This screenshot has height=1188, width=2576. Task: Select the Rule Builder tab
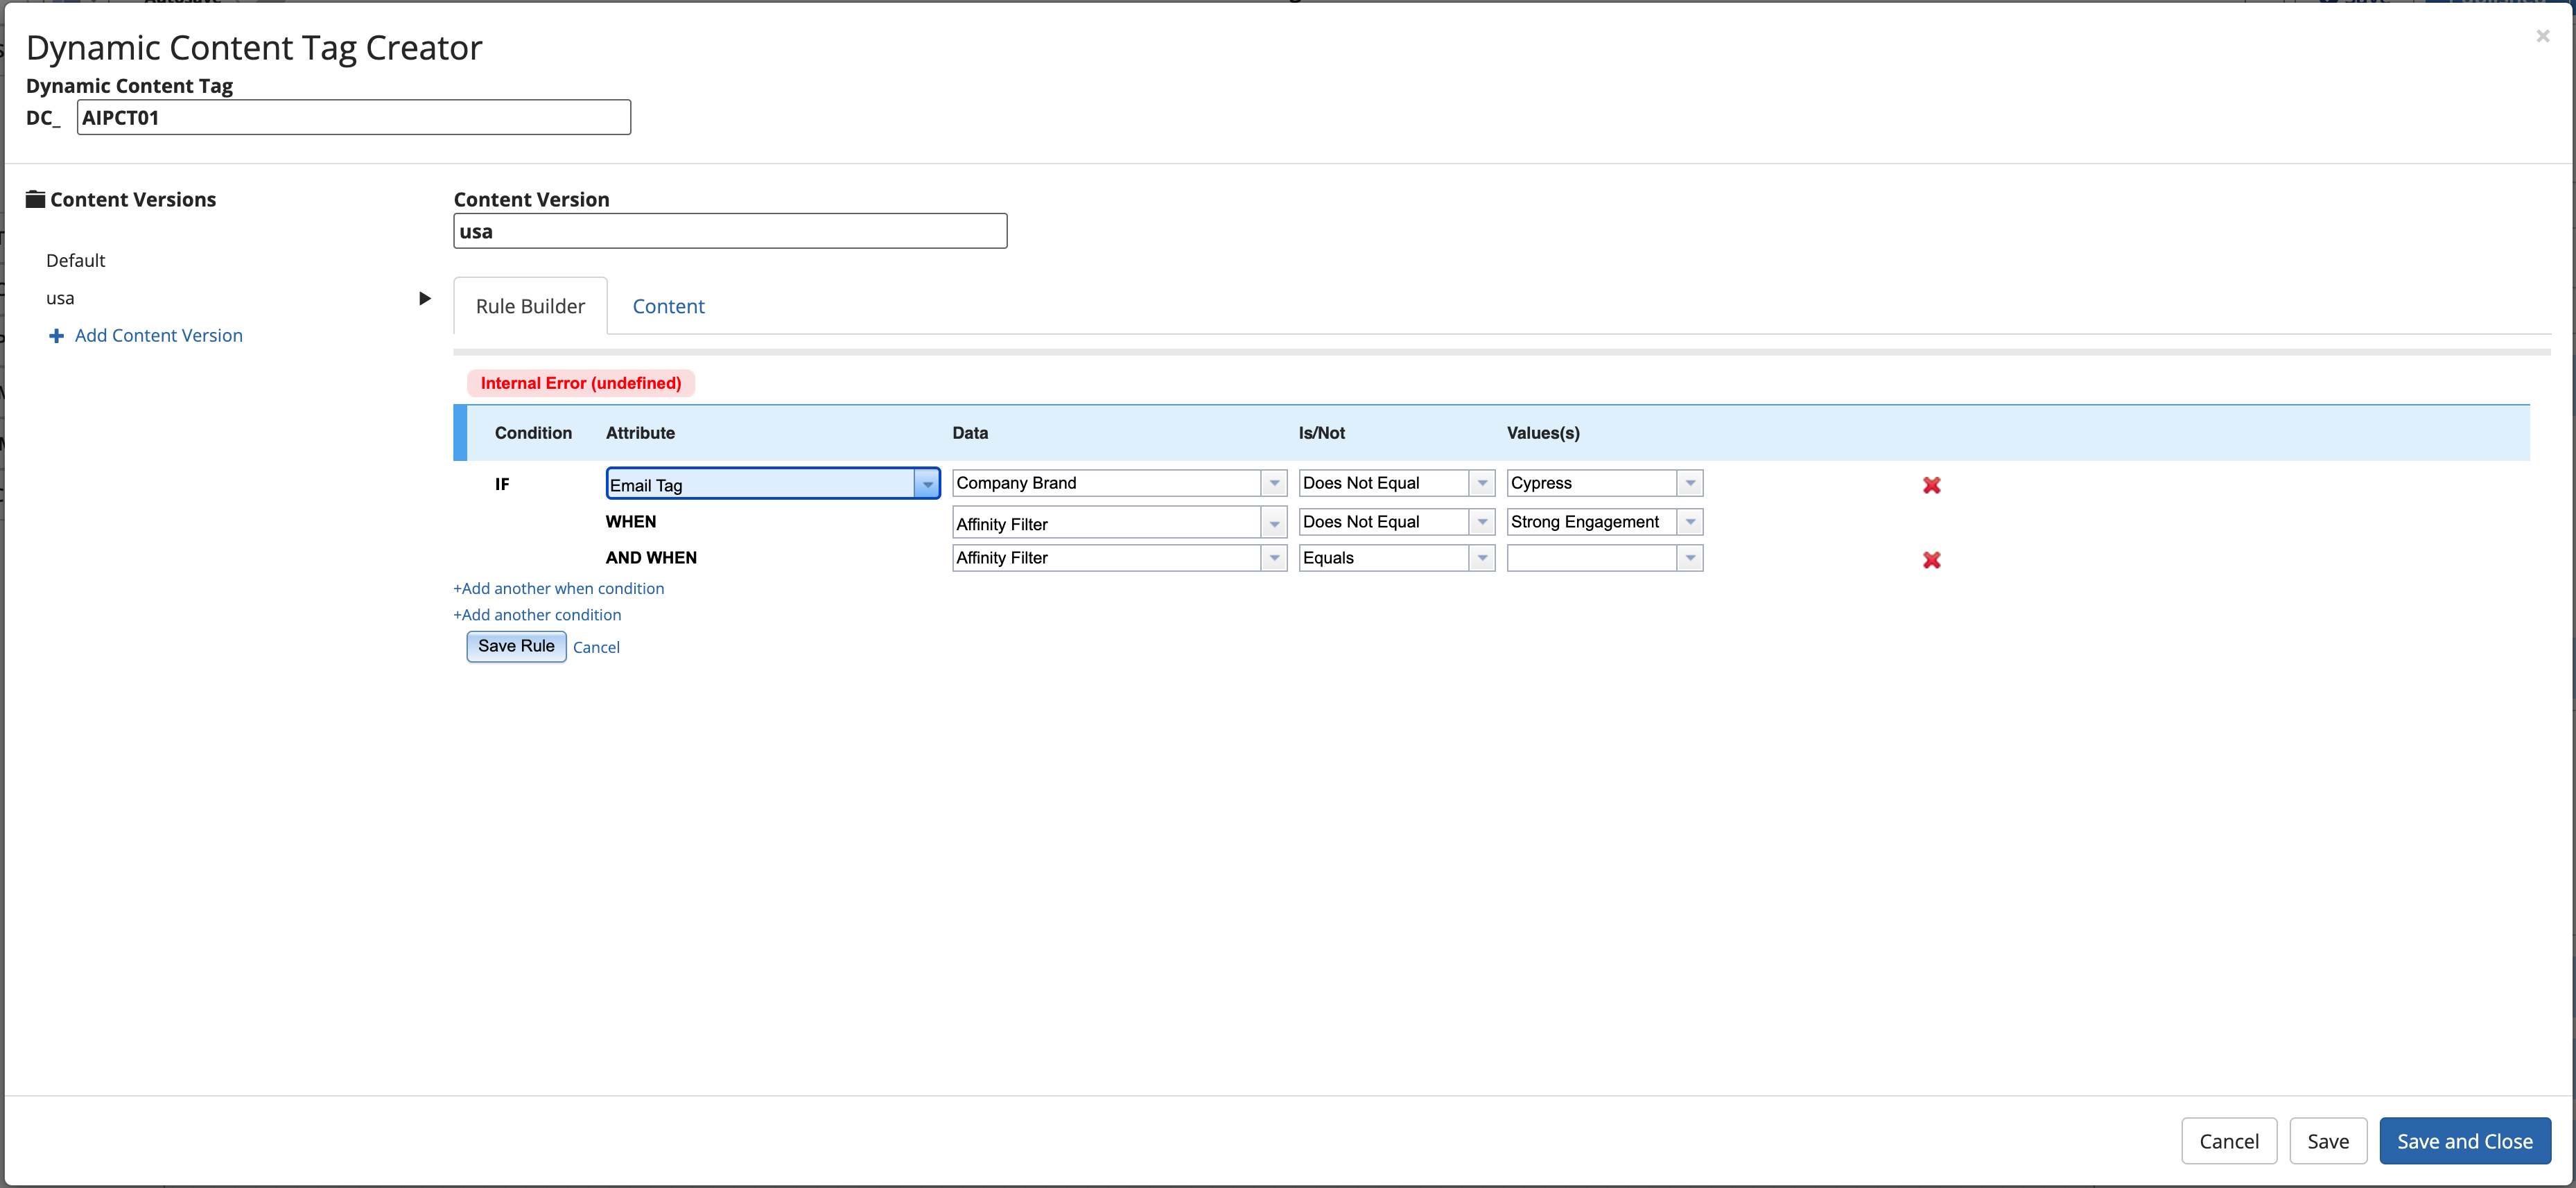tap(530, 306)
